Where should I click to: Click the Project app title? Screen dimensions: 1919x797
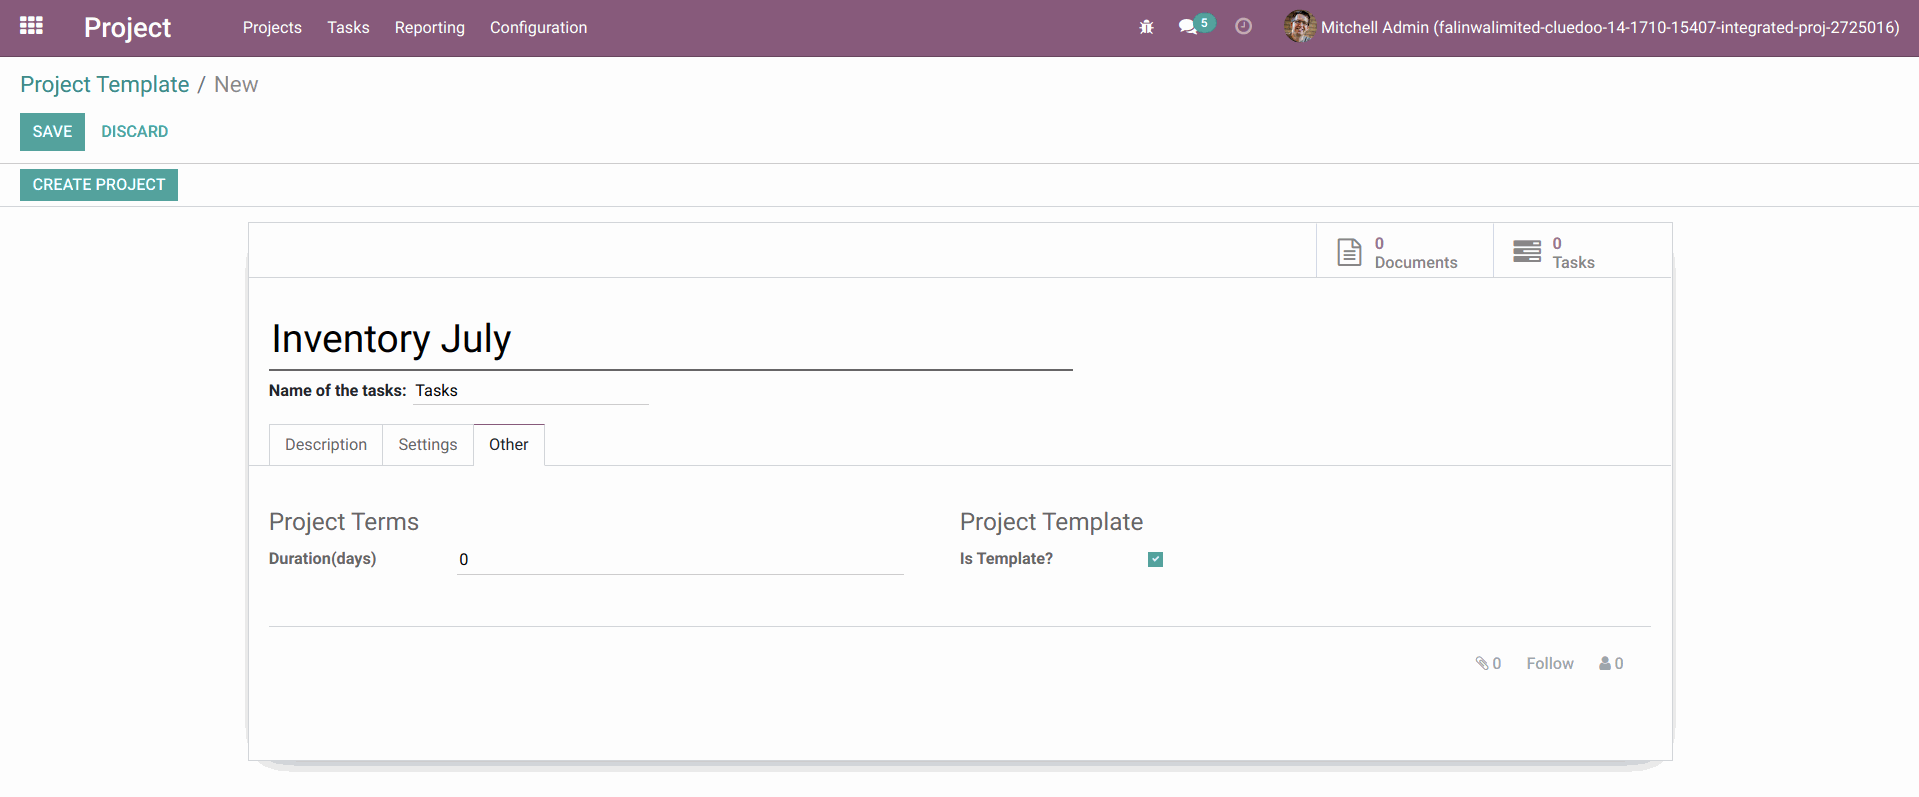127,28
